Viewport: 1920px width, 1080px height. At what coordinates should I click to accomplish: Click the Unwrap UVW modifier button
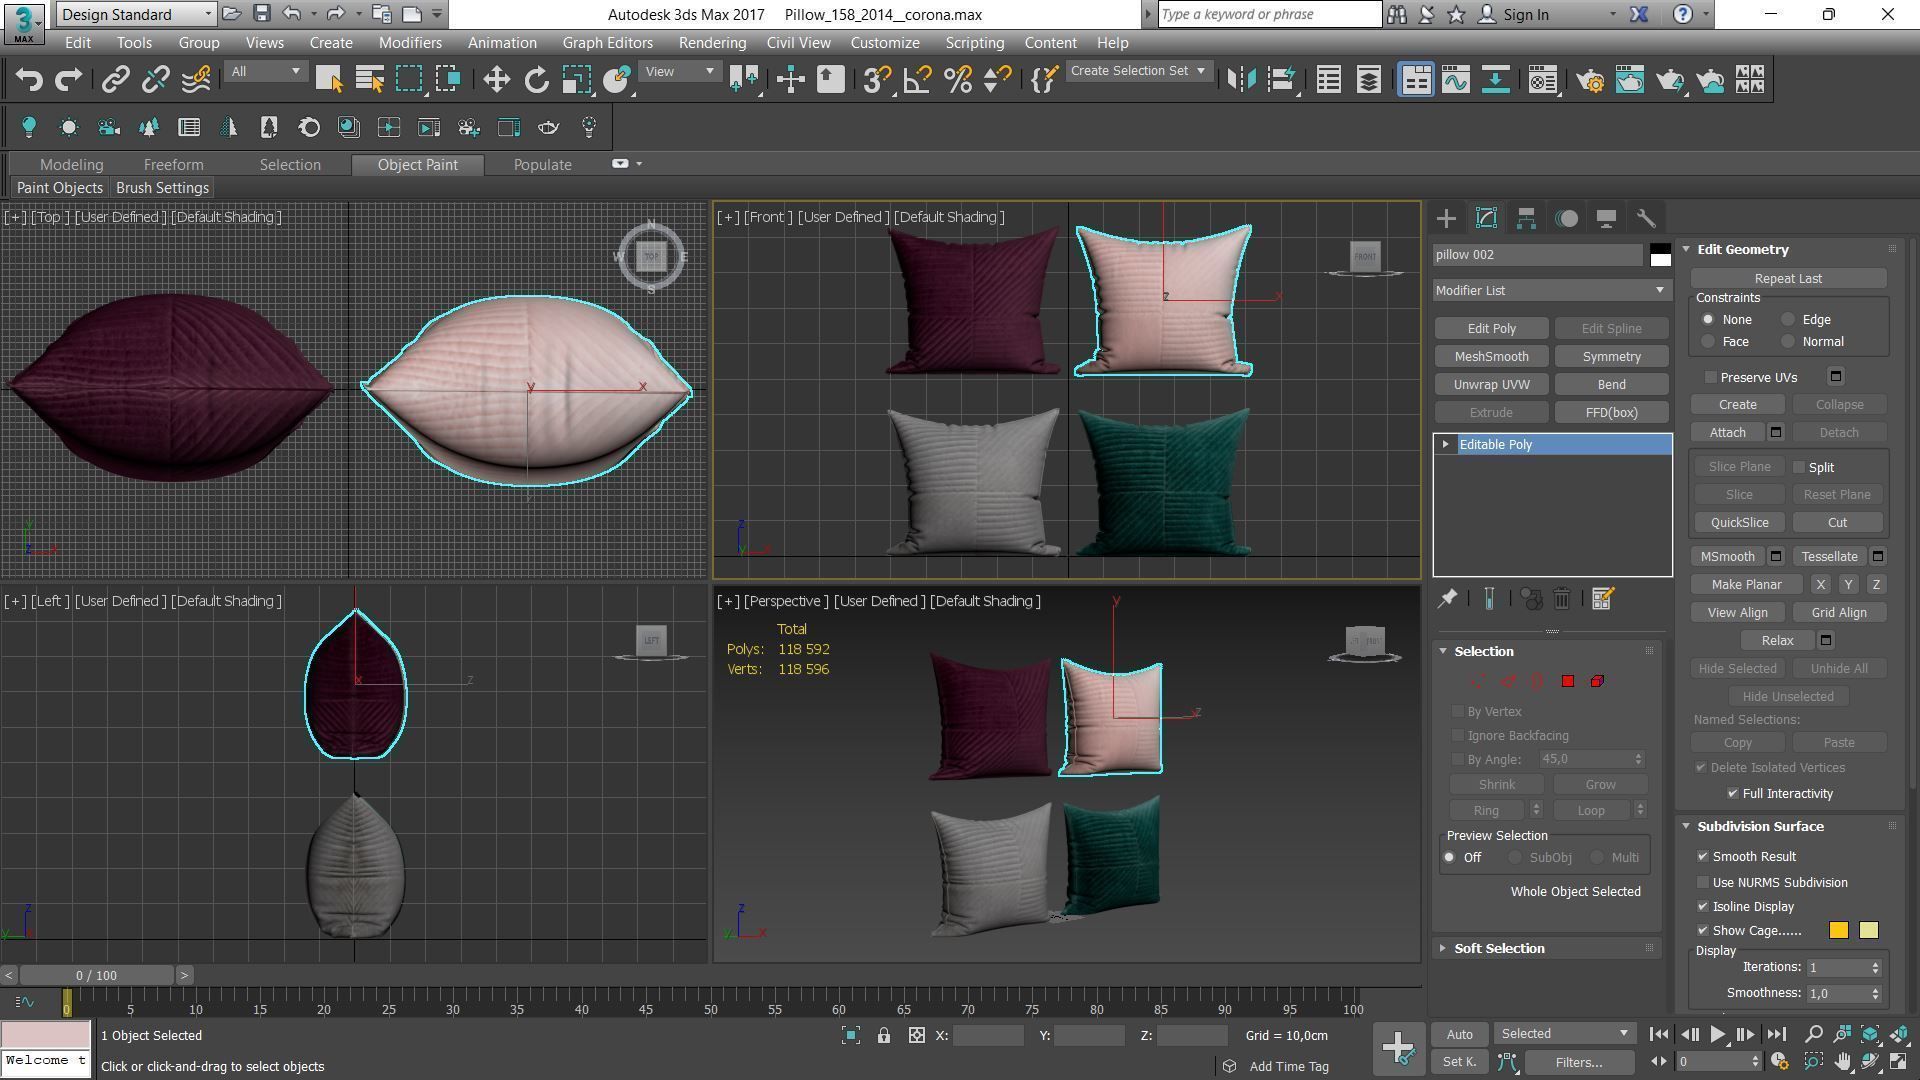(x=1491, y=385)
